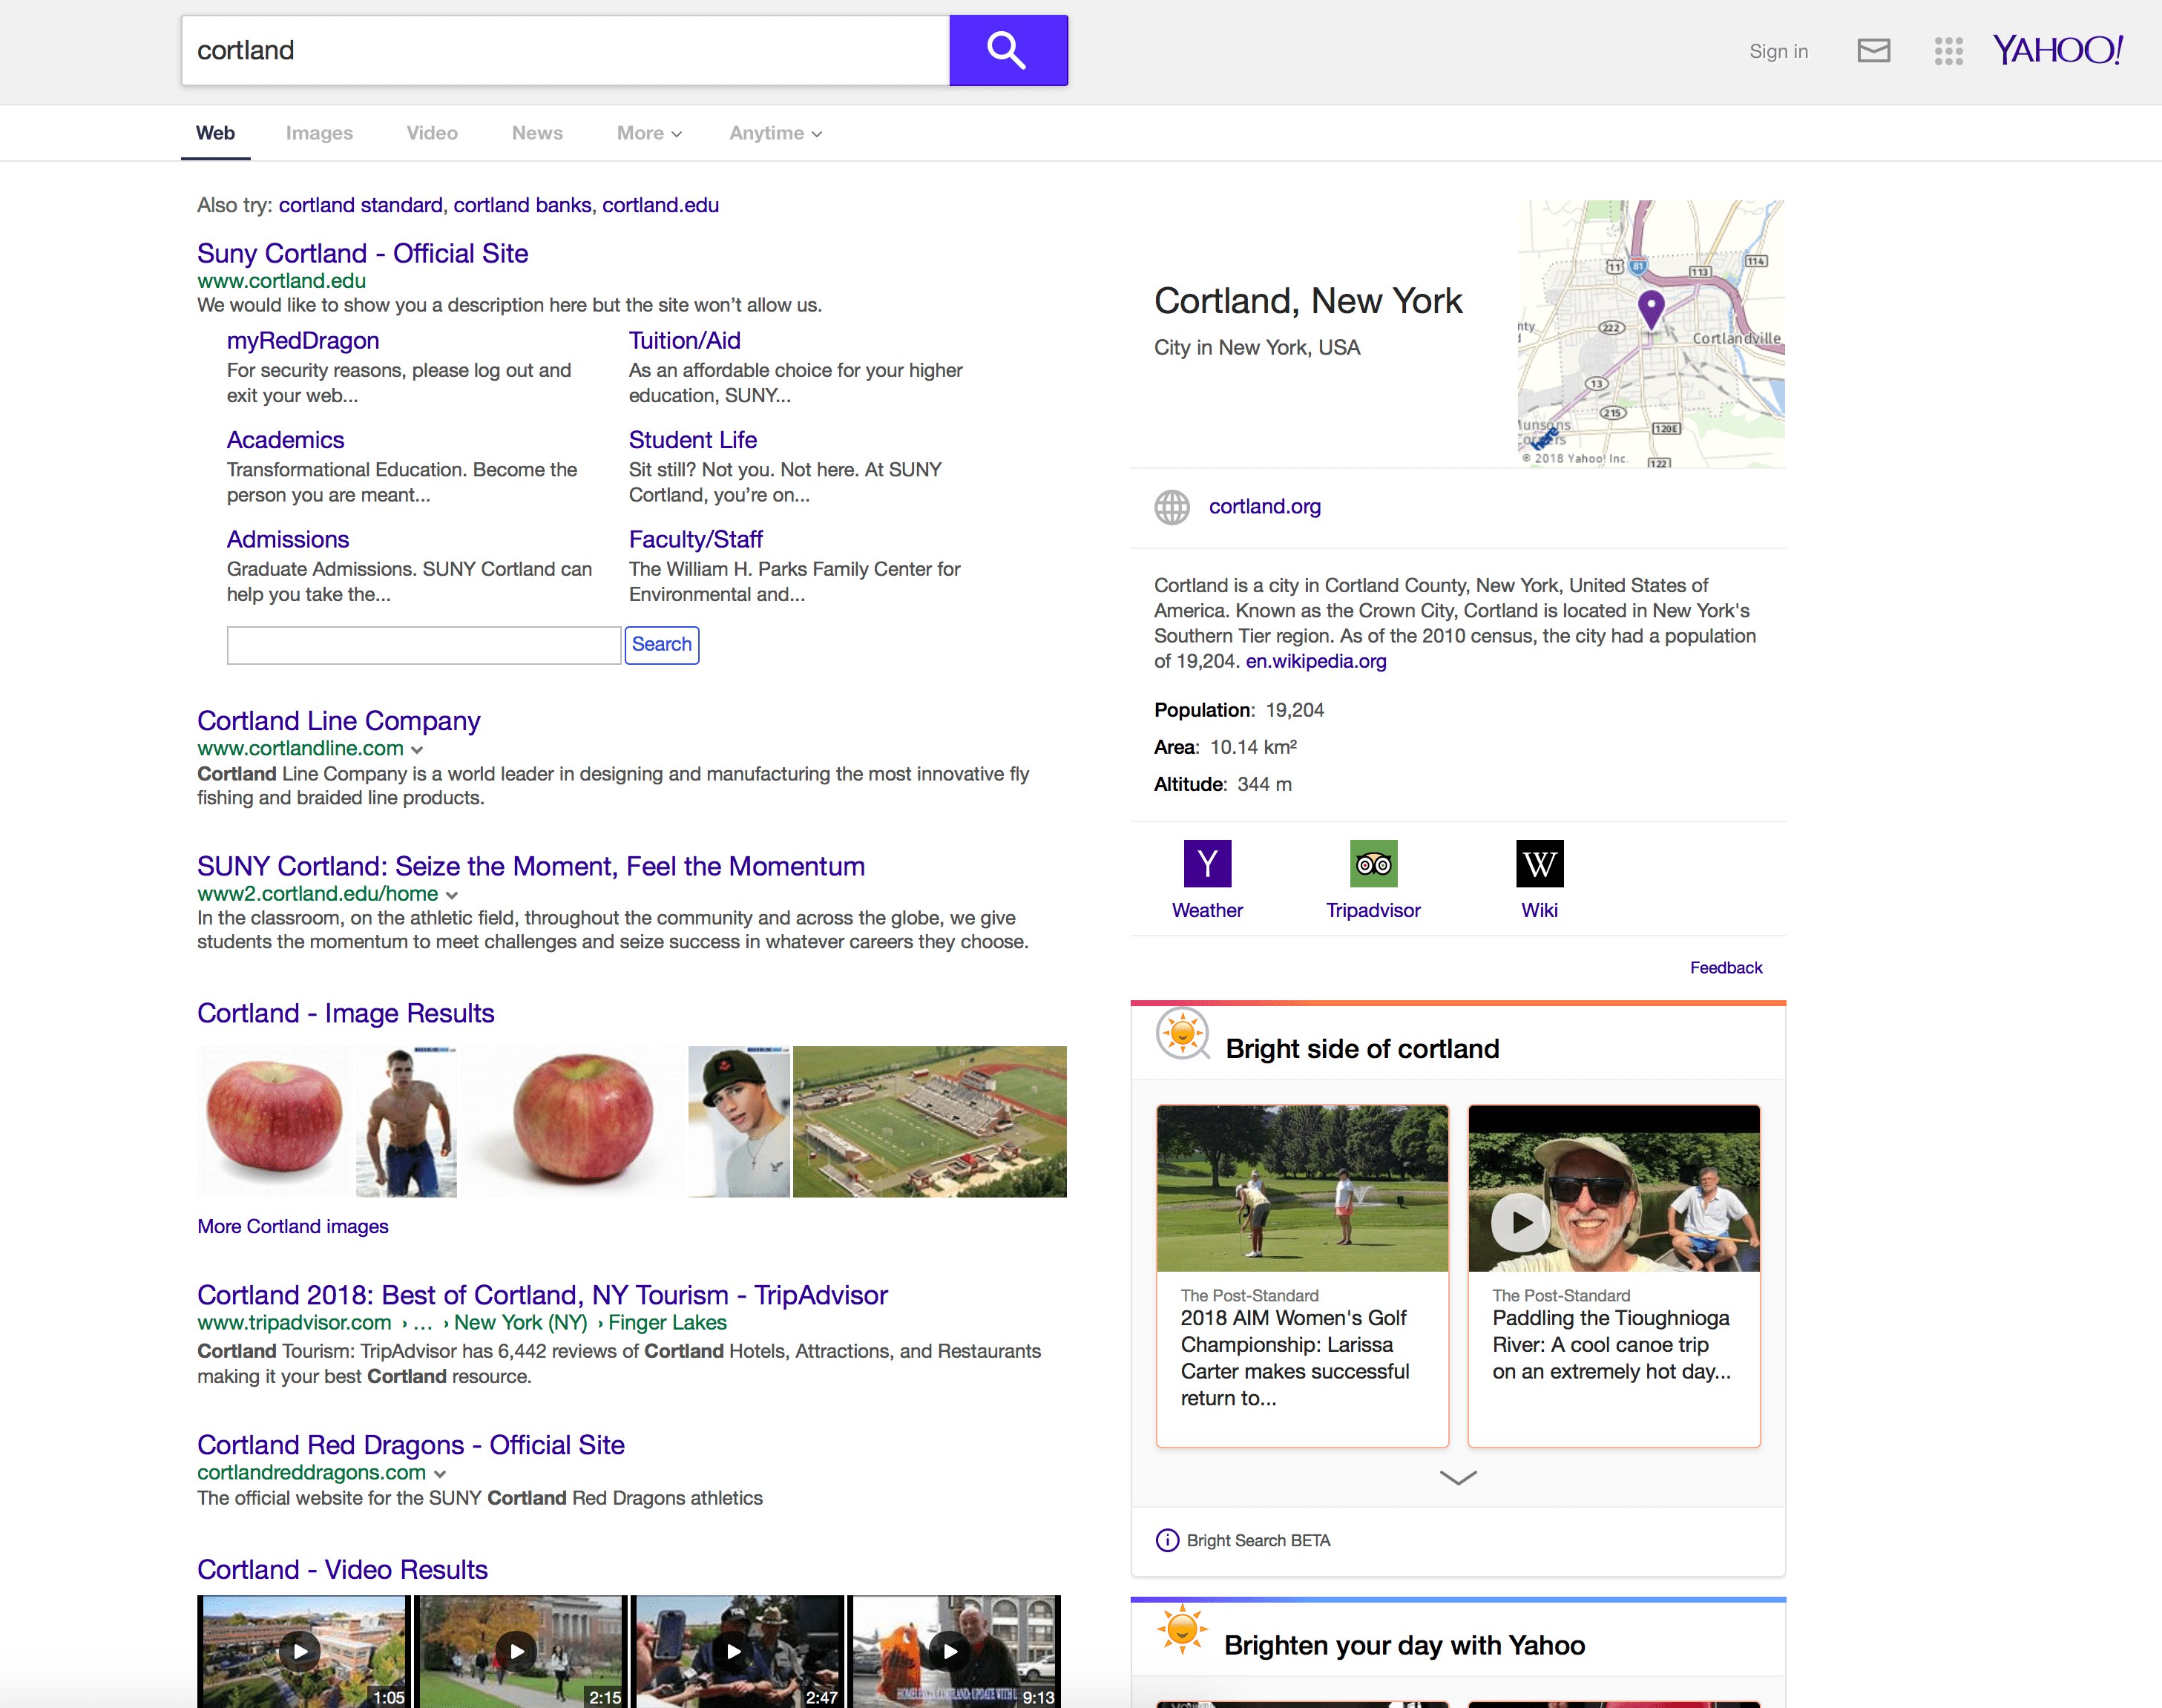
Task: Expand options arrow next to cortlandreddragons.com
Action: click(x=440, y=1474)
